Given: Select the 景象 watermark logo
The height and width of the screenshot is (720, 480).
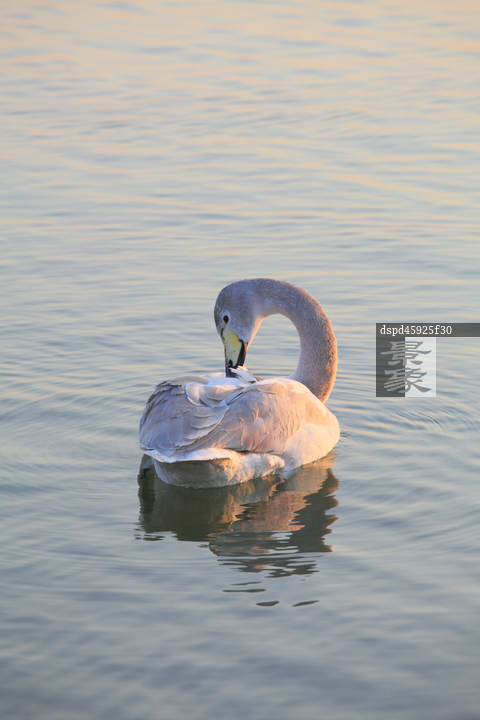Looking at the screenshot, I should coord(406,366).
